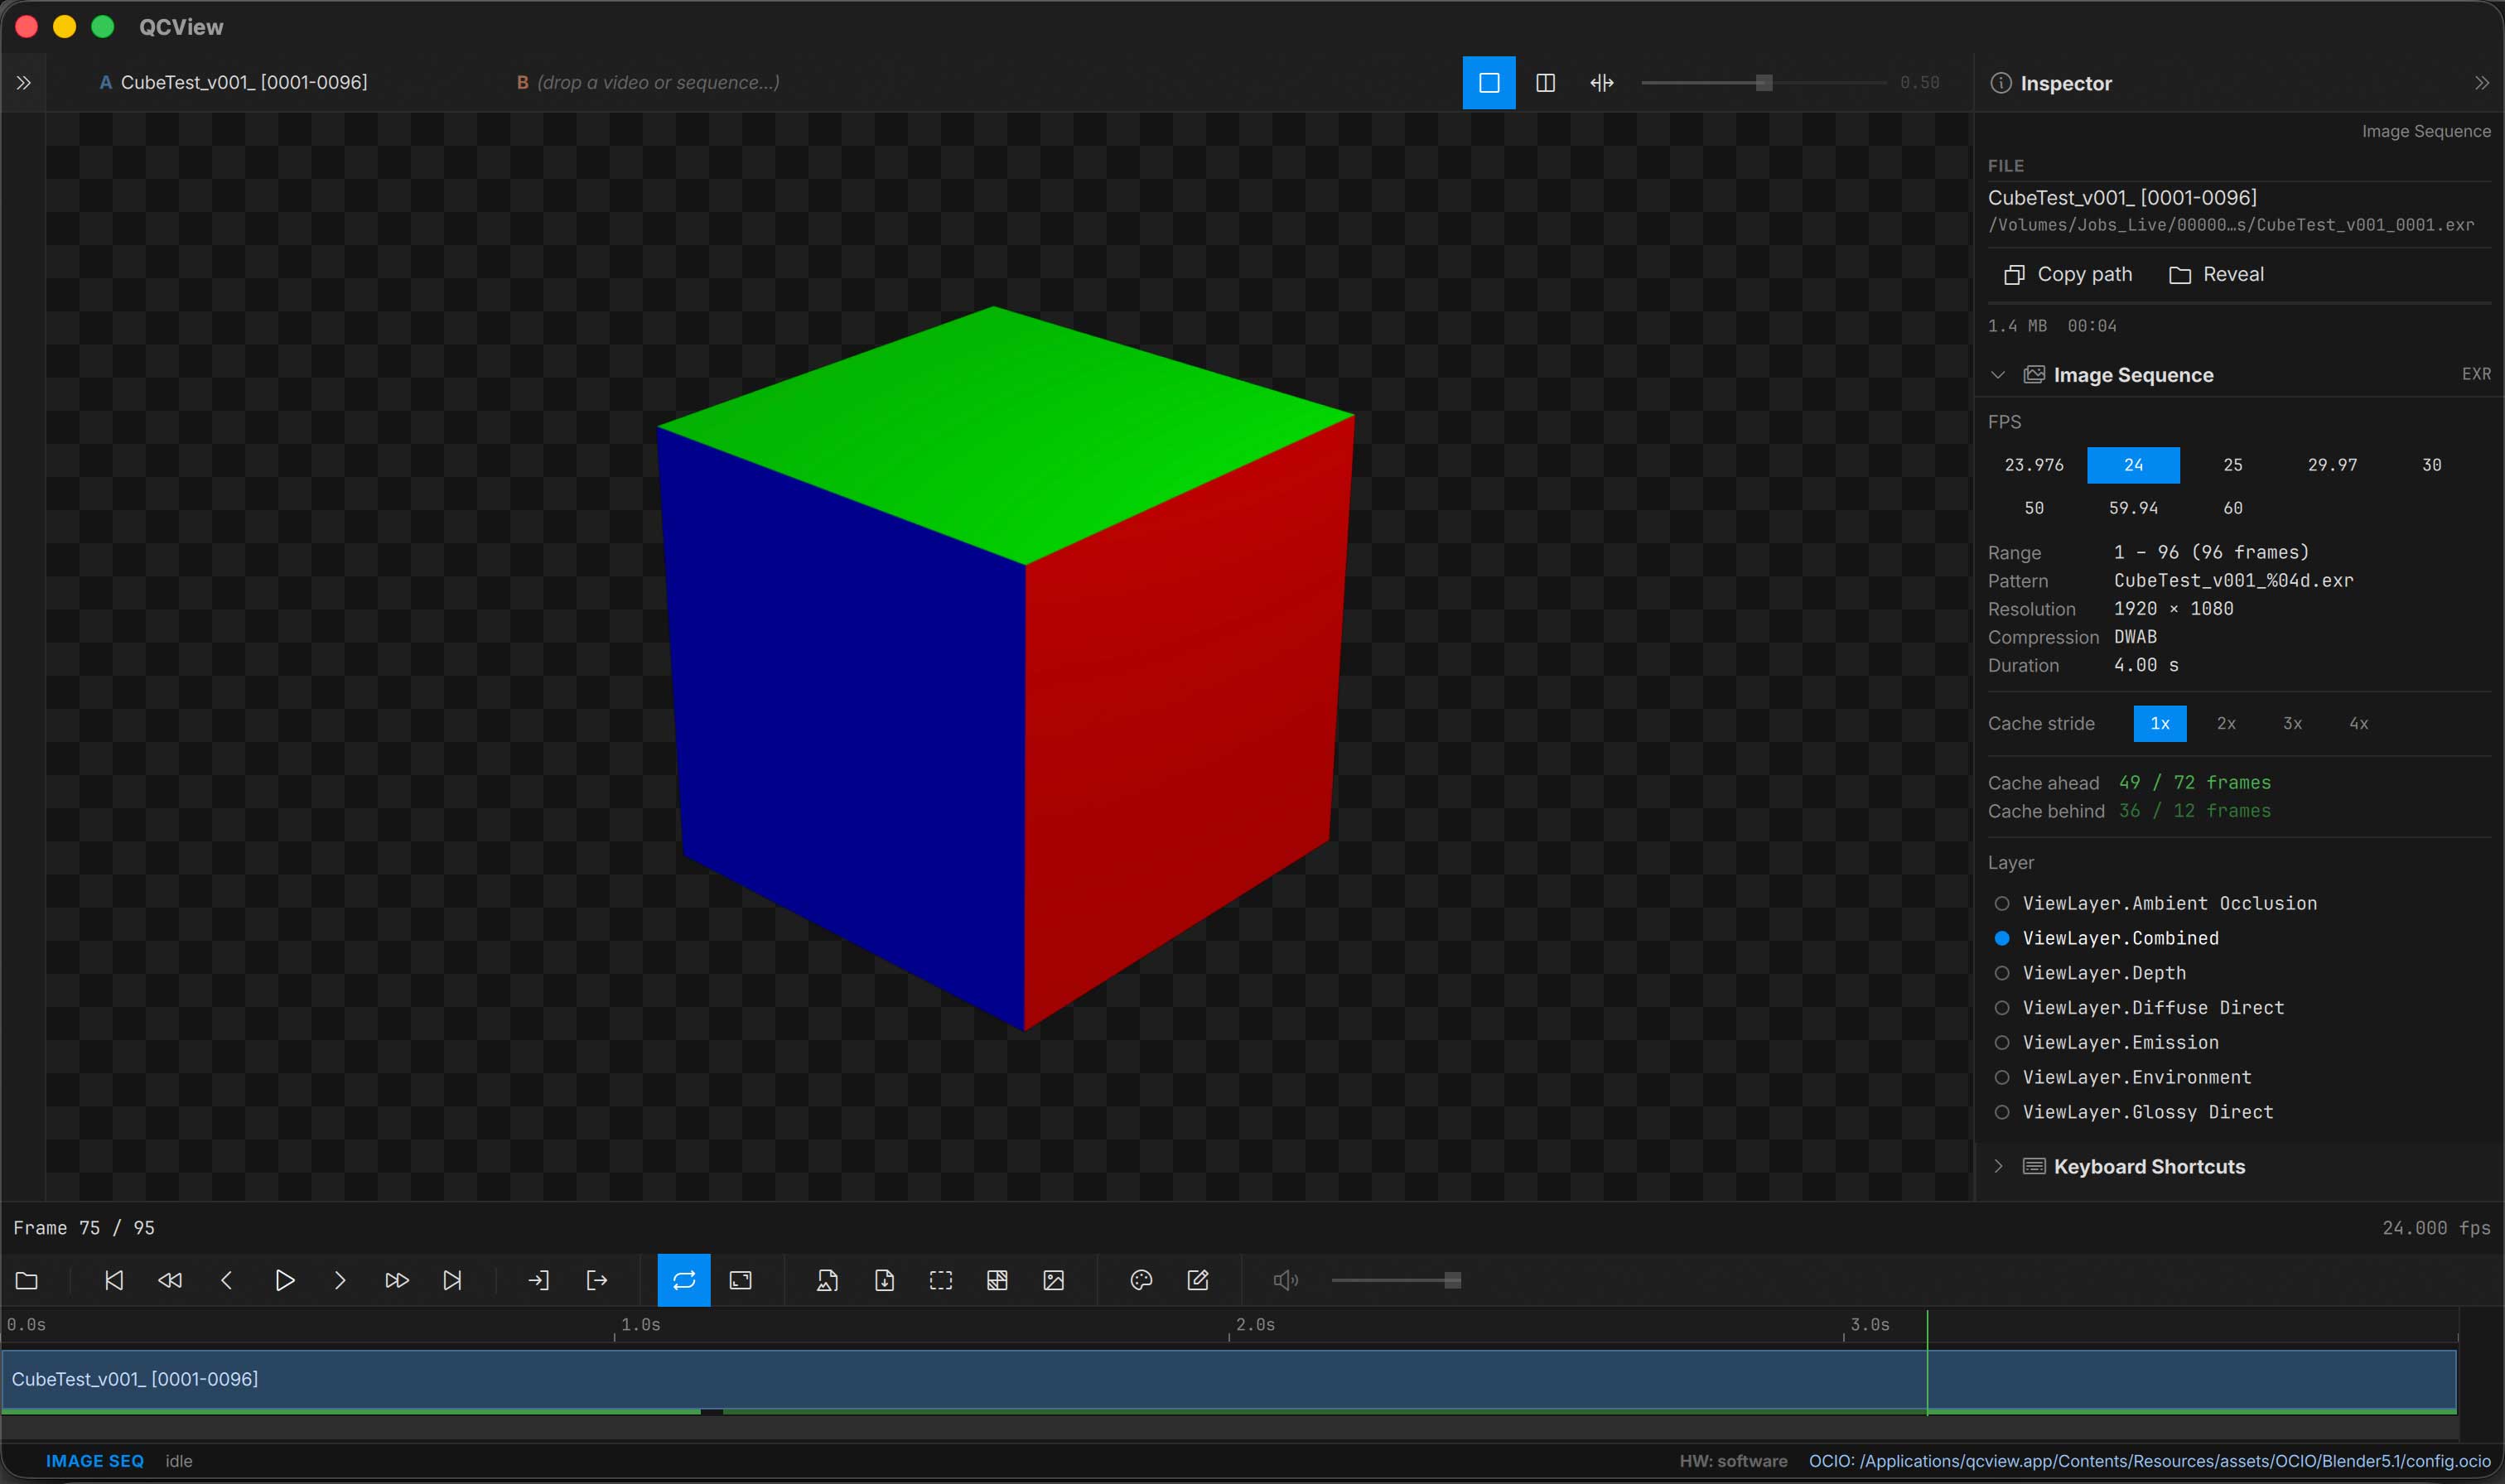The image size is (2505, 1484).
Task: Set cache stride to 1x
Action: pos(2160,723)
